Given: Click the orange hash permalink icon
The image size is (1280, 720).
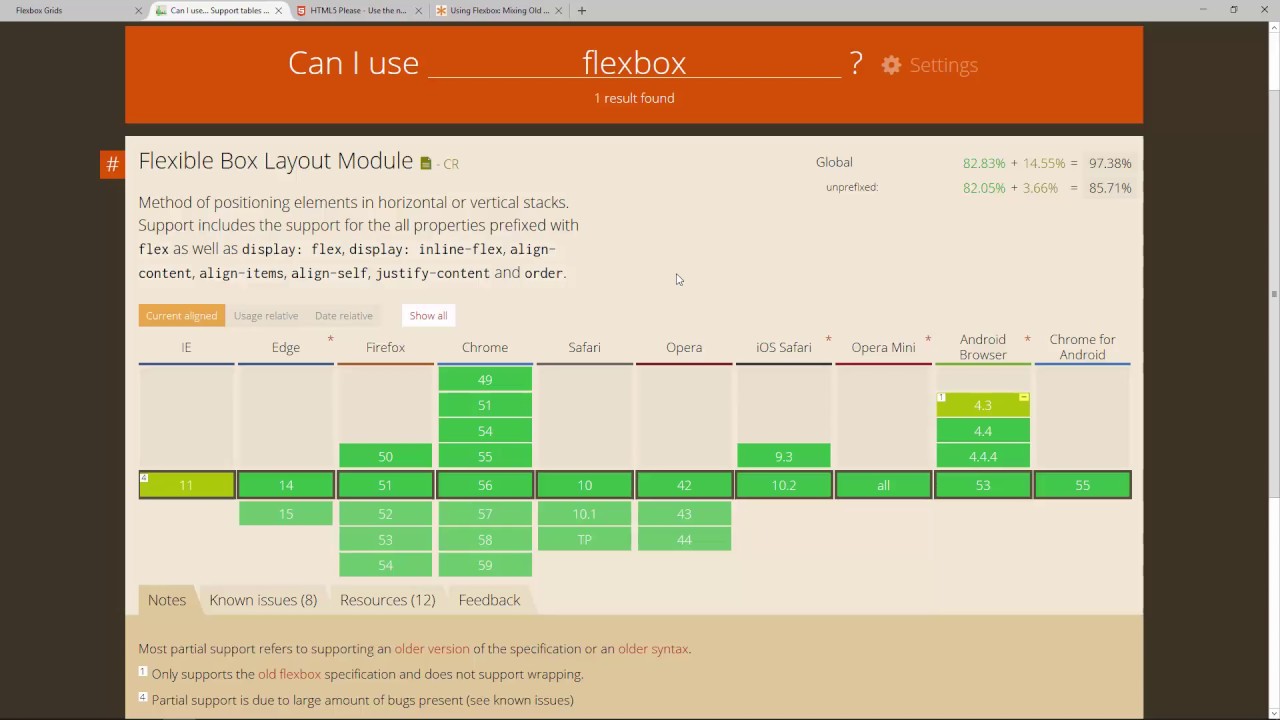Looking at the screenshot, I should coord(112,164).
